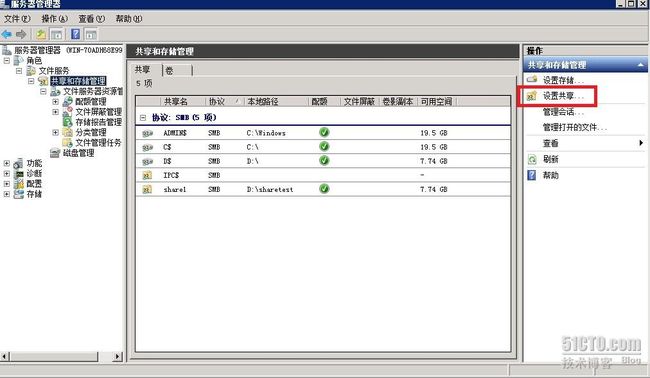The width and height of the screenshot is (650, 378).
Task: Click the 磁盘管理 disk icon in tree
Action: (x=55, y=153)
